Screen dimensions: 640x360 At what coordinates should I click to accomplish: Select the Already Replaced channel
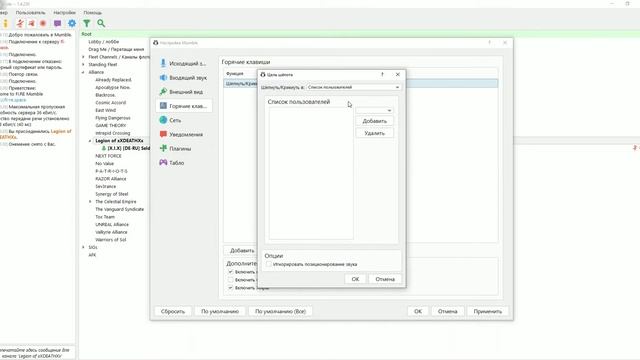tap(113, 80)
